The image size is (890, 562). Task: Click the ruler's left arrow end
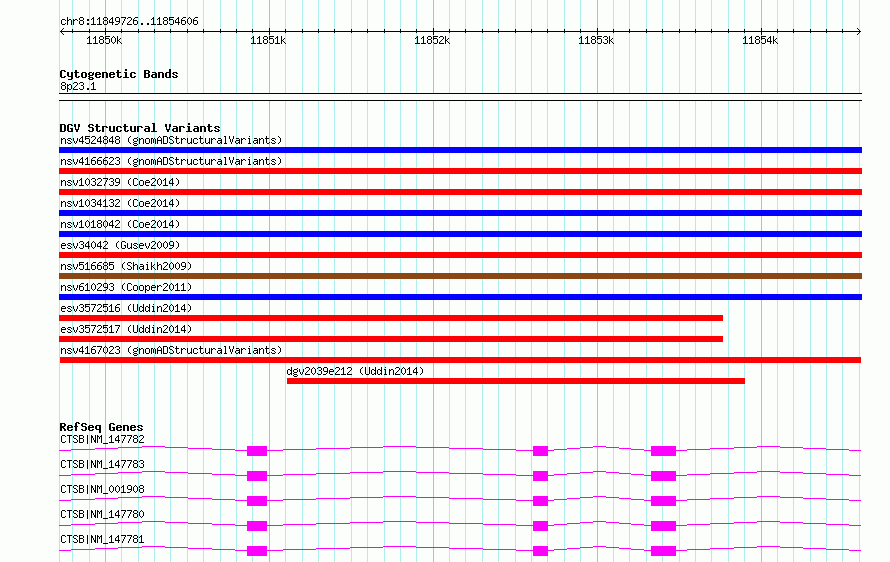pyautogui.click(x=62, y=31)
